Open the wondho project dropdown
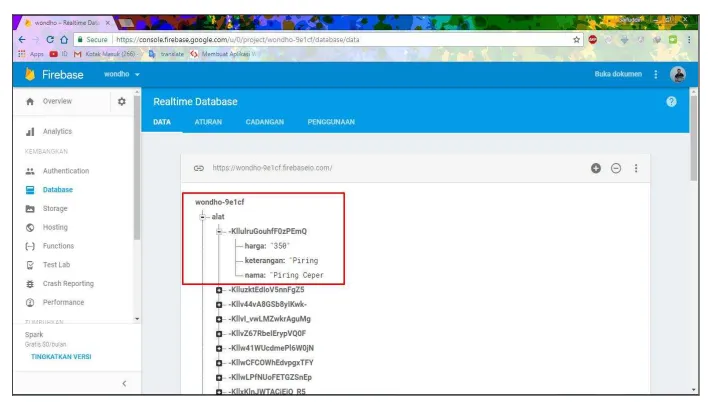 pos(122,74)
